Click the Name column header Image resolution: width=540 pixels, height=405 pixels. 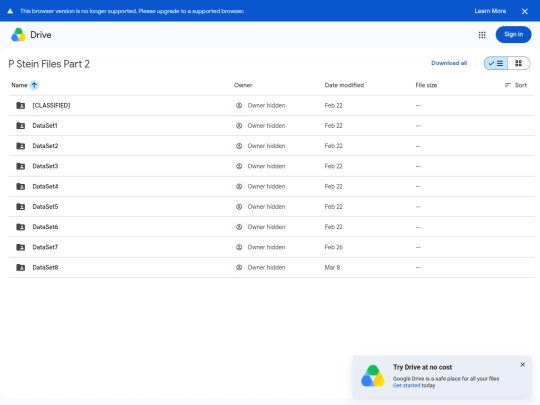click(x=19, y=85)
